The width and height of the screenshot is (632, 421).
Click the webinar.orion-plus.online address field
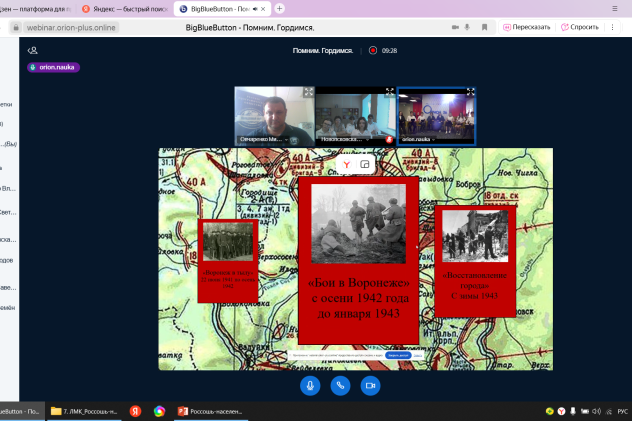[70, 27]
